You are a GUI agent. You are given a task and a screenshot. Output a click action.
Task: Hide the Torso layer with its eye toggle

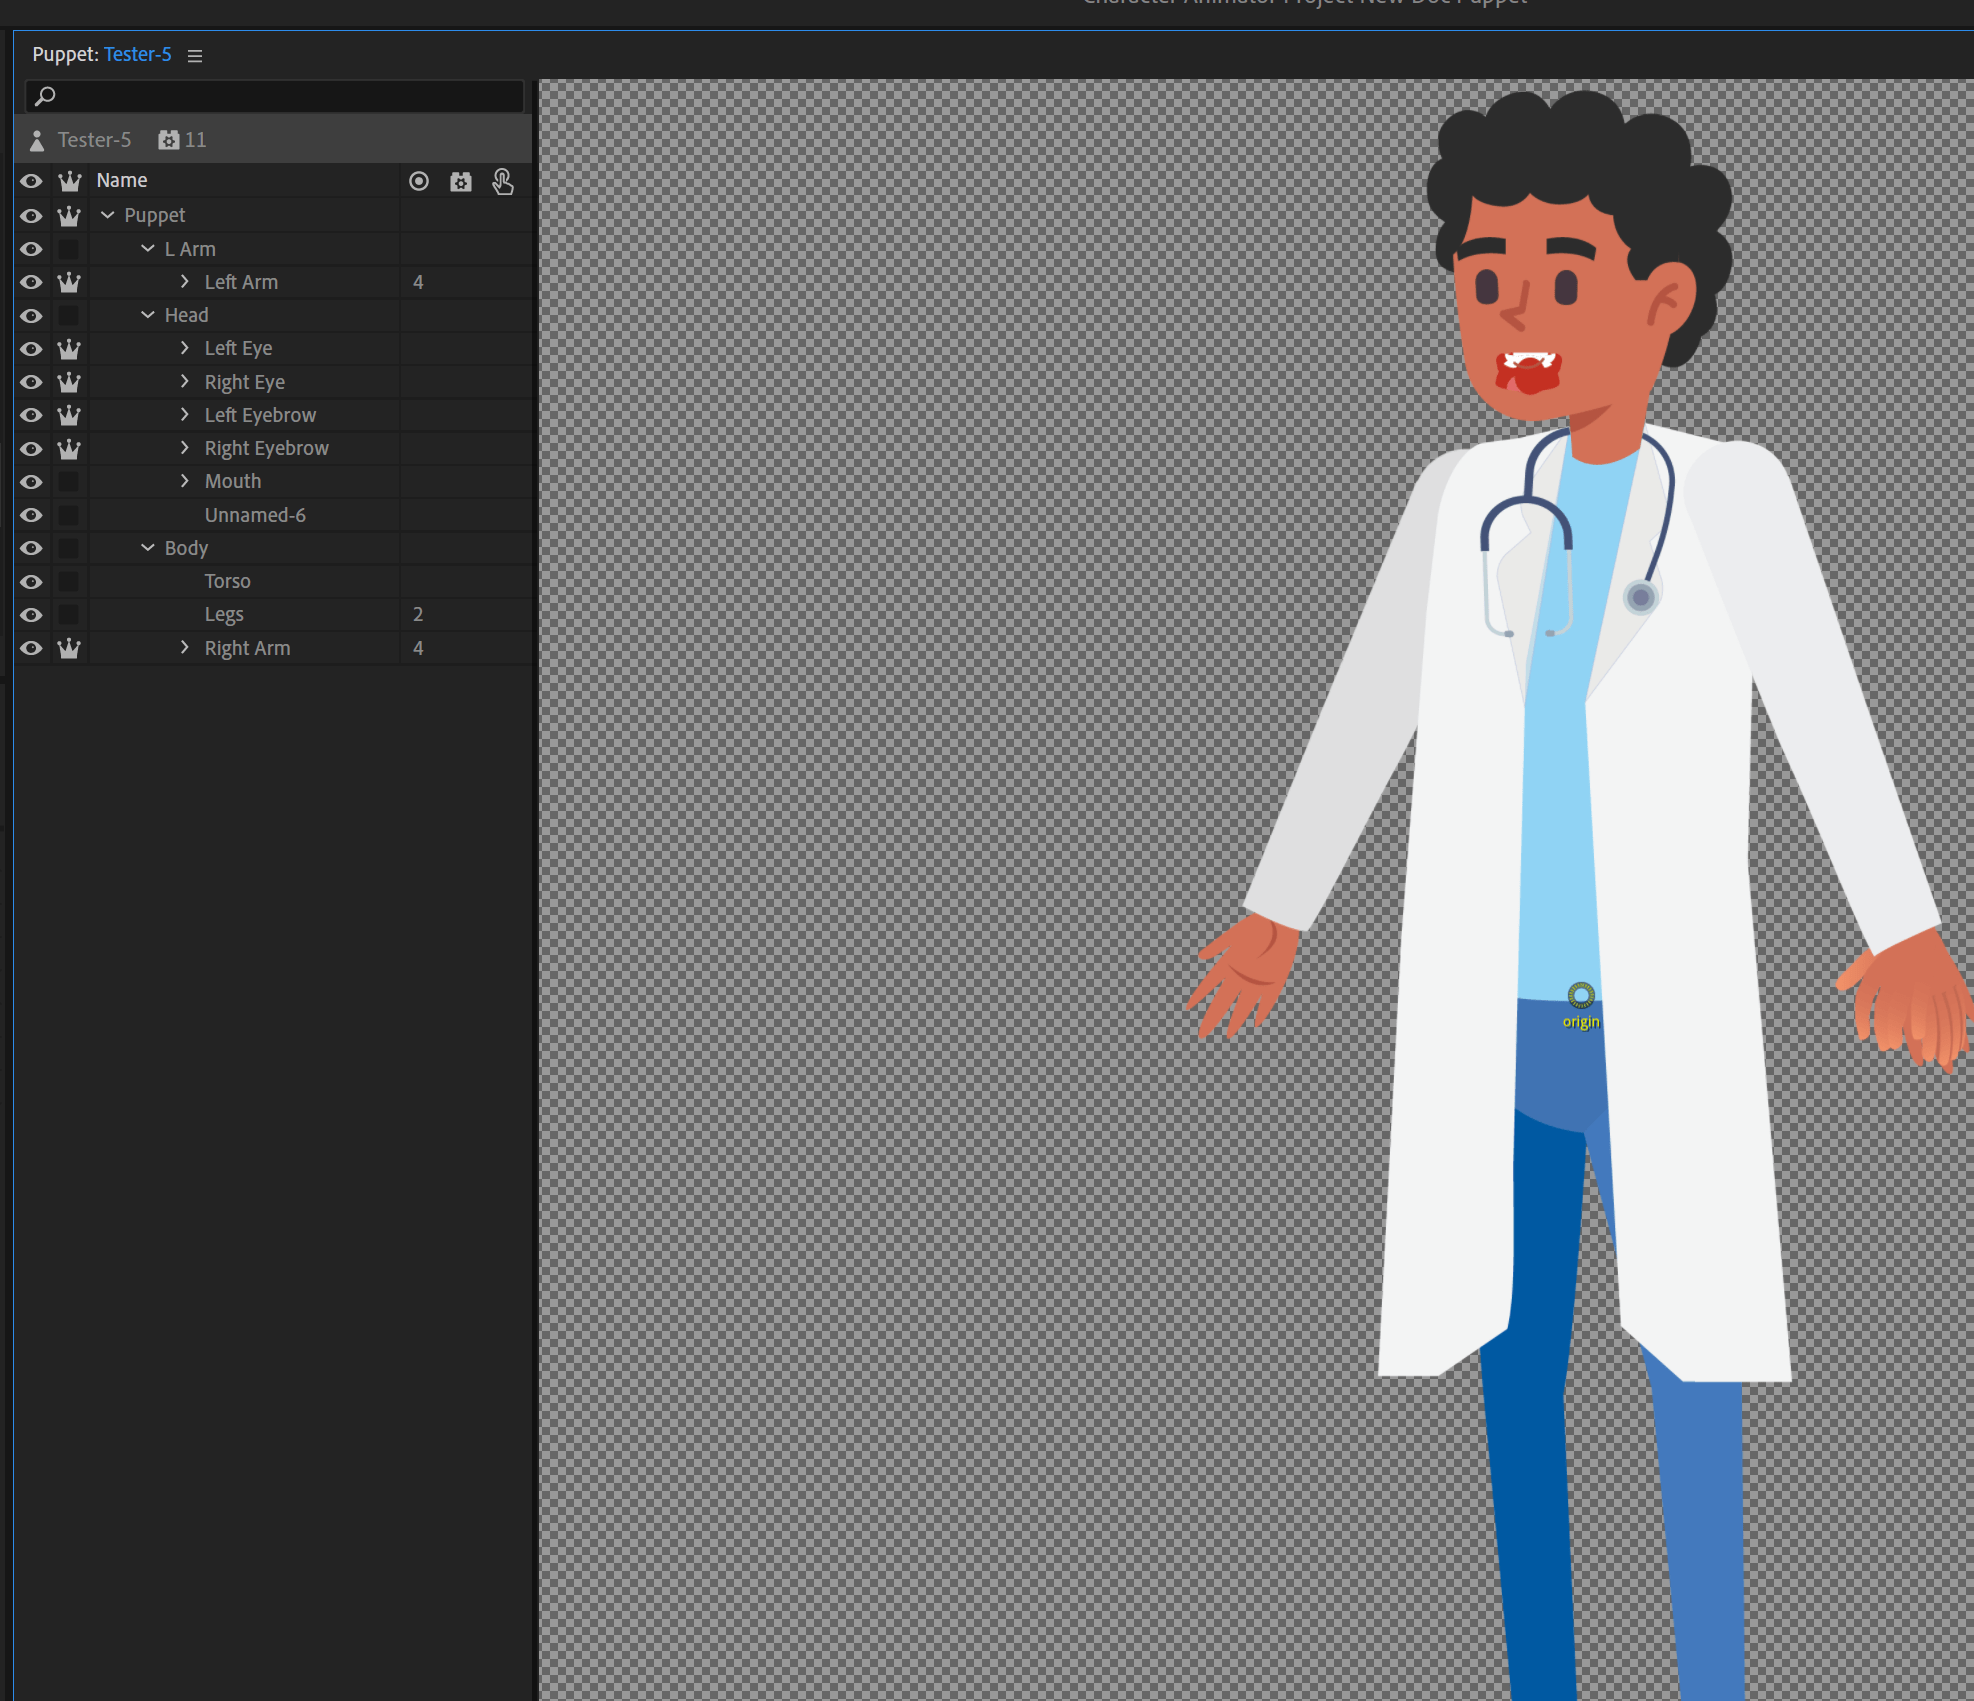[x=31, y=581]
